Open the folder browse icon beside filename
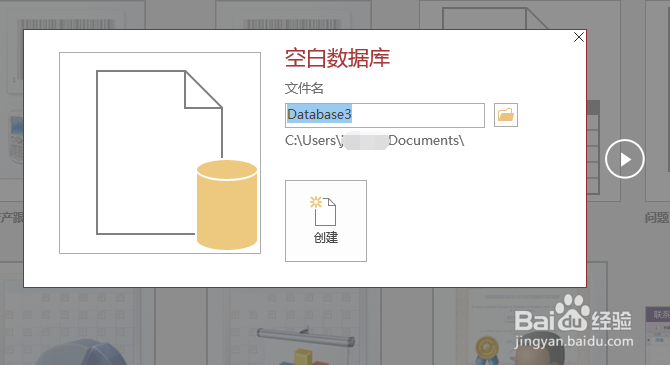The height and width of the screenshot is (365, 670). [x=505, y=115]
